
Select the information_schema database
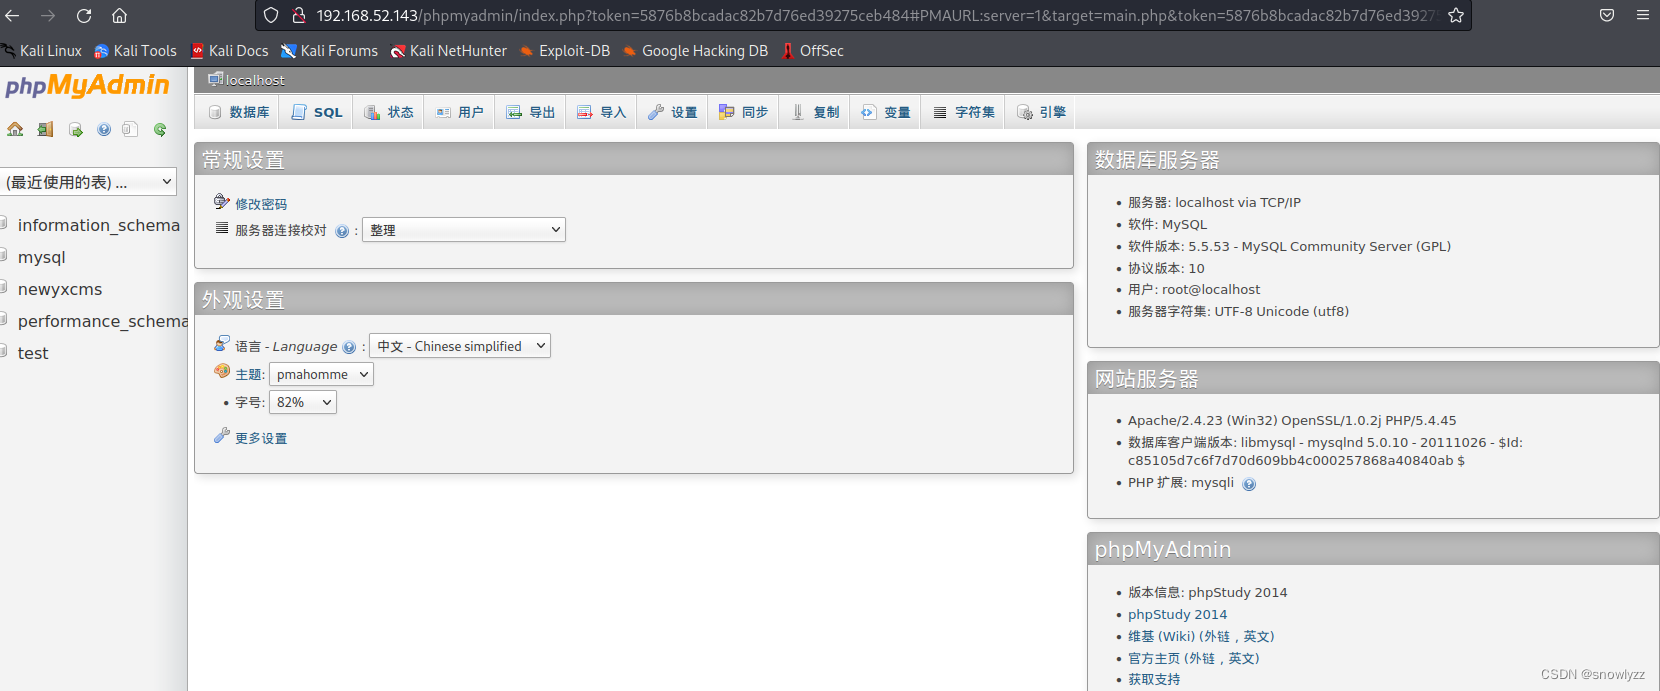[x=99, y=226]
